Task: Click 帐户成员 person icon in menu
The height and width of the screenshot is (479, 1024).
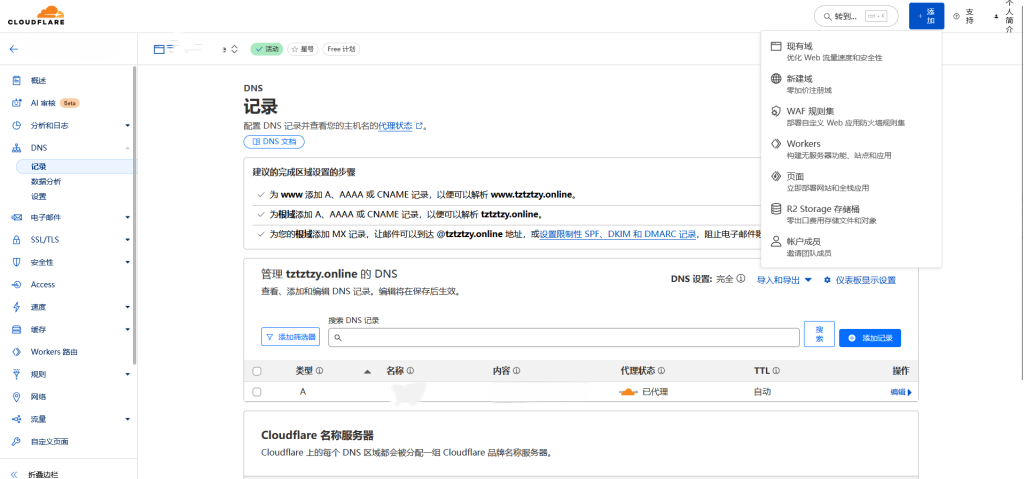Action: [776, 241]
